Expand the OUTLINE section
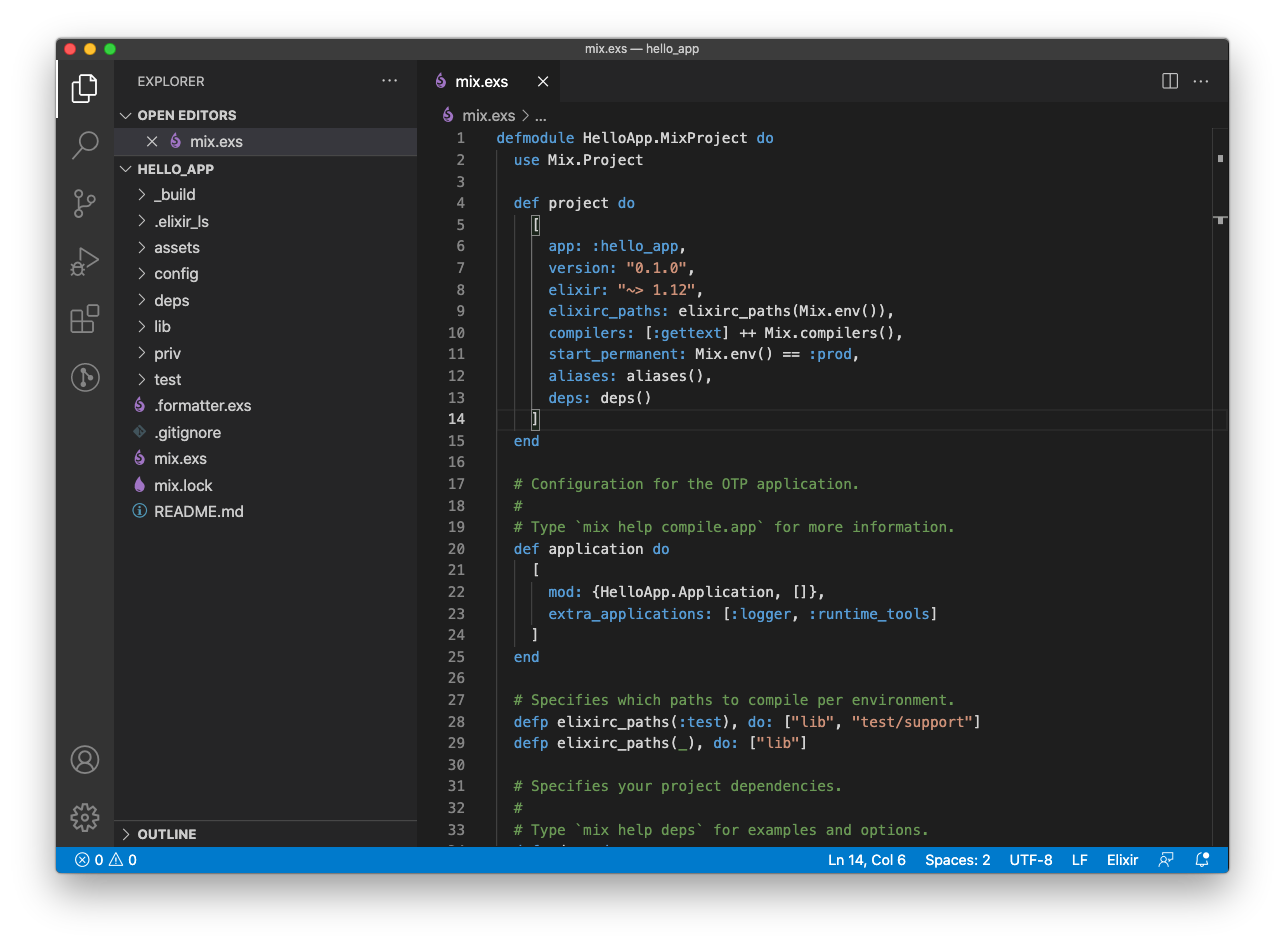The width and height of the screenshot is (1285, 947). coord(166,834)
